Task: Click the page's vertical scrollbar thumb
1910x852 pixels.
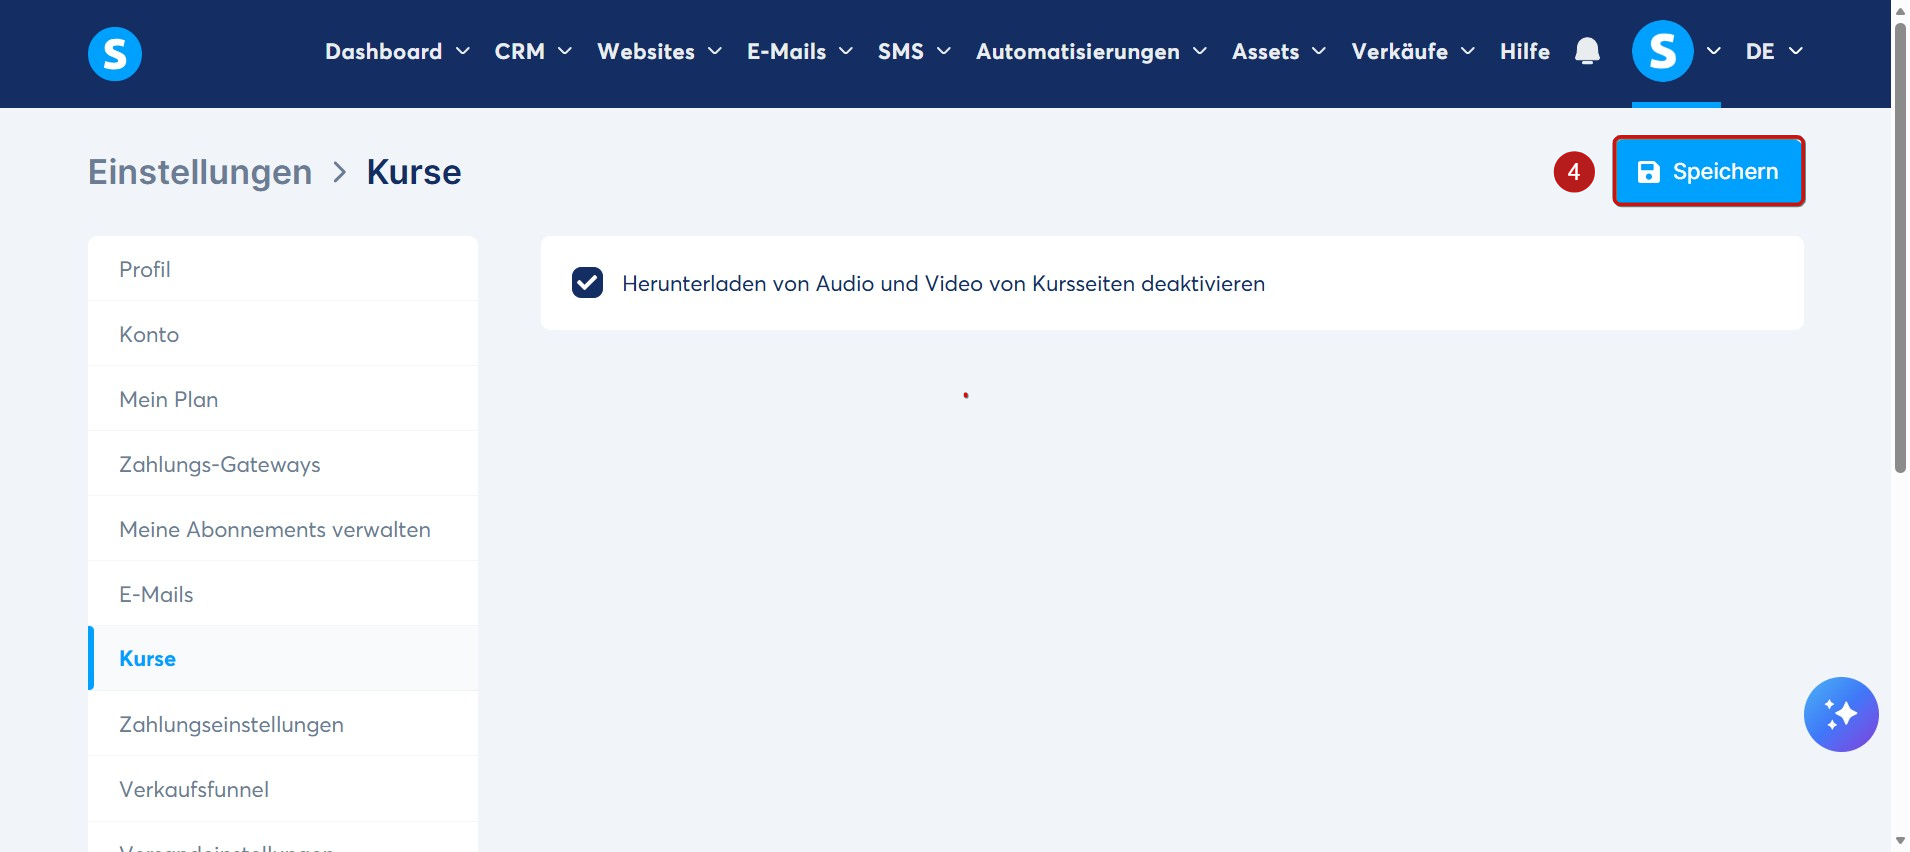Action: (1900, 248)
